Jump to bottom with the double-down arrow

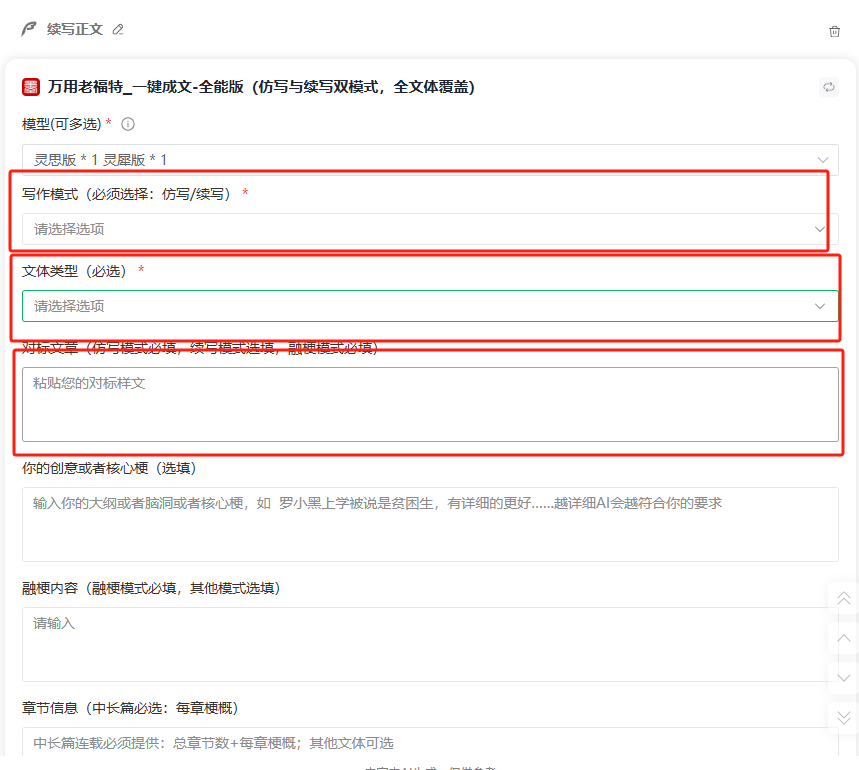coord(844,717)
